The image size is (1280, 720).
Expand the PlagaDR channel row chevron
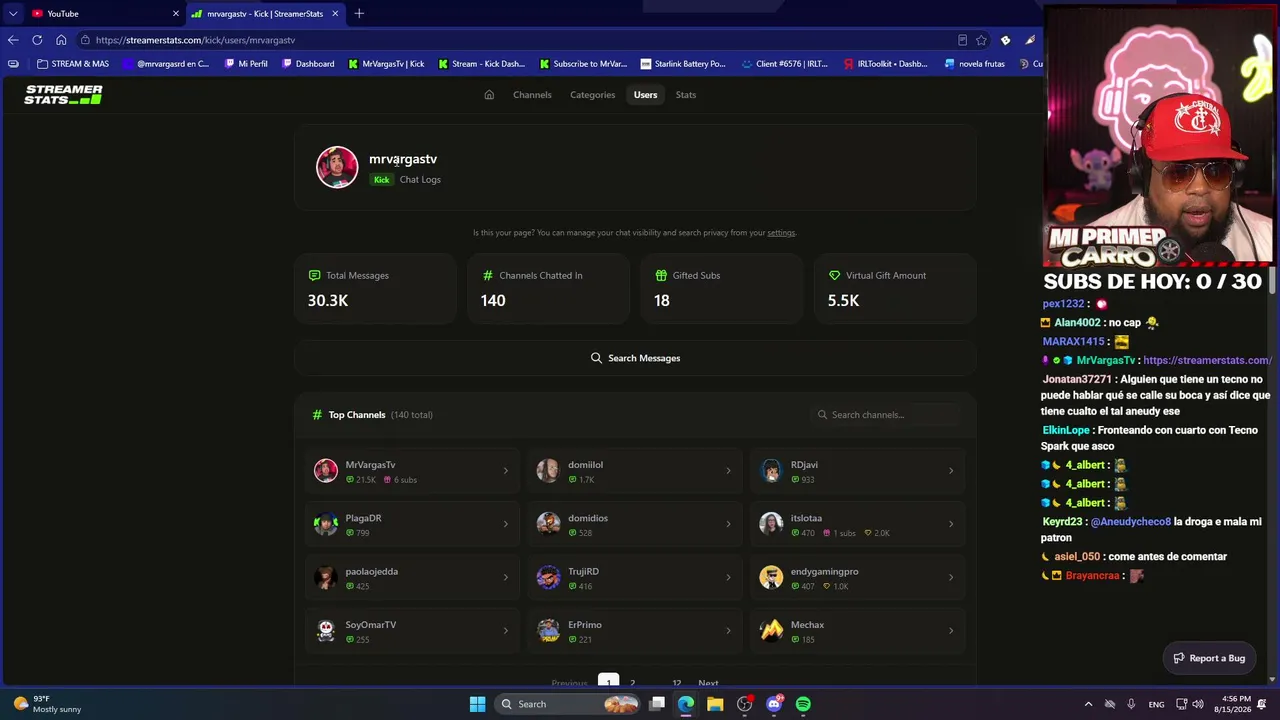tap(505, 524)
